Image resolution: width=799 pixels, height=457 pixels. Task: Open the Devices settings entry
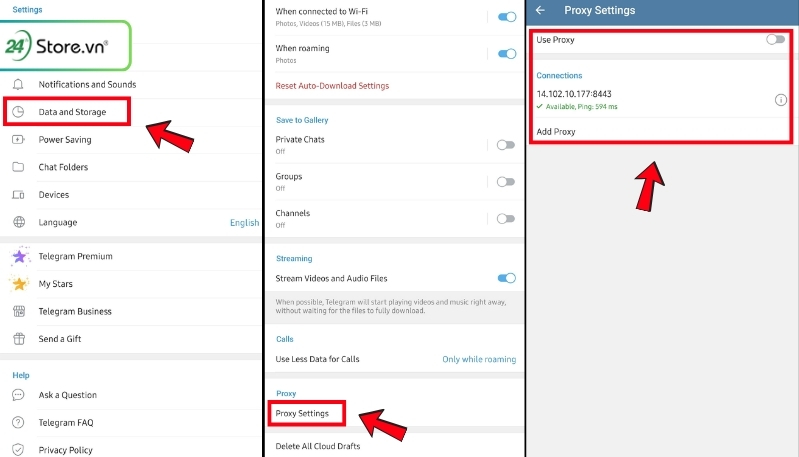click(x=131, y=195)
